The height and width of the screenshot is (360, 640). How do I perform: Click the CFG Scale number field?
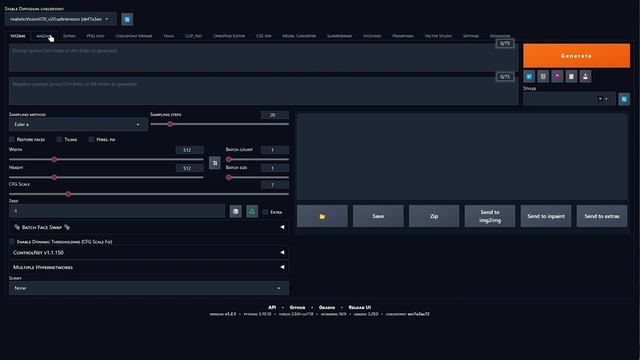[x=275, y=185]
